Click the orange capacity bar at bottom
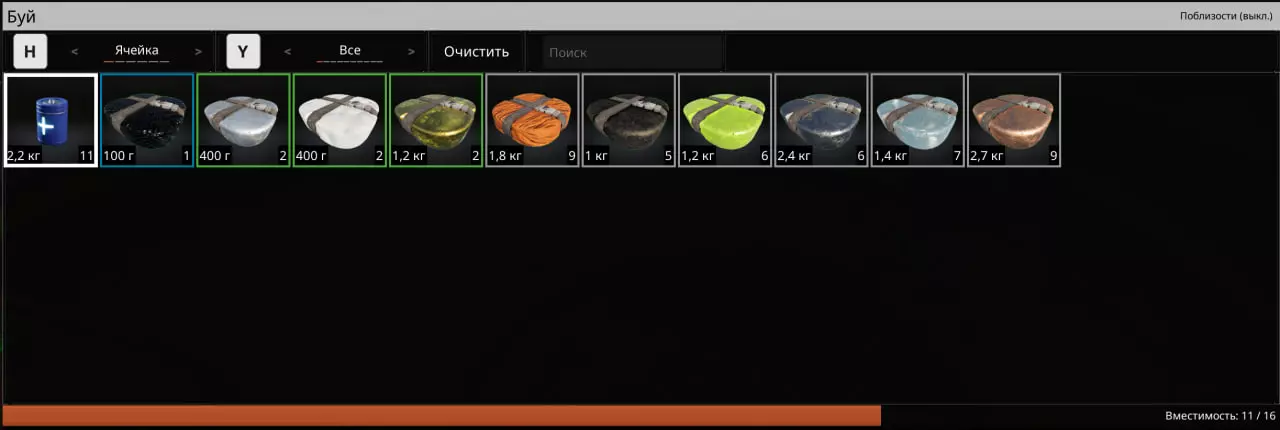Screen dimensions: 1280x430 [x=441, y=415]
